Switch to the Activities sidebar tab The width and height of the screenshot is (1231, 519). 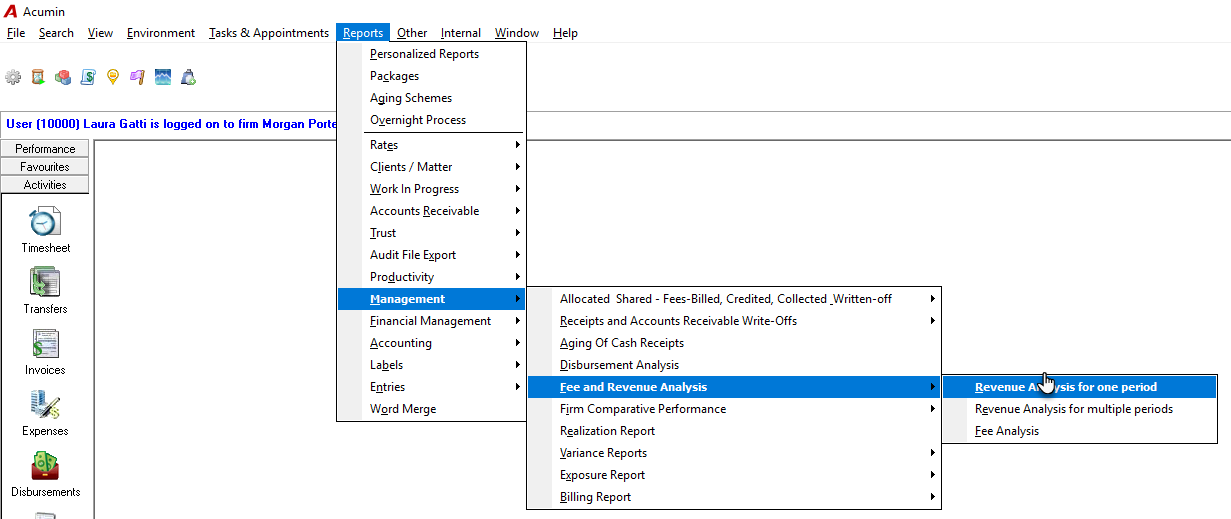click(45, 185)
